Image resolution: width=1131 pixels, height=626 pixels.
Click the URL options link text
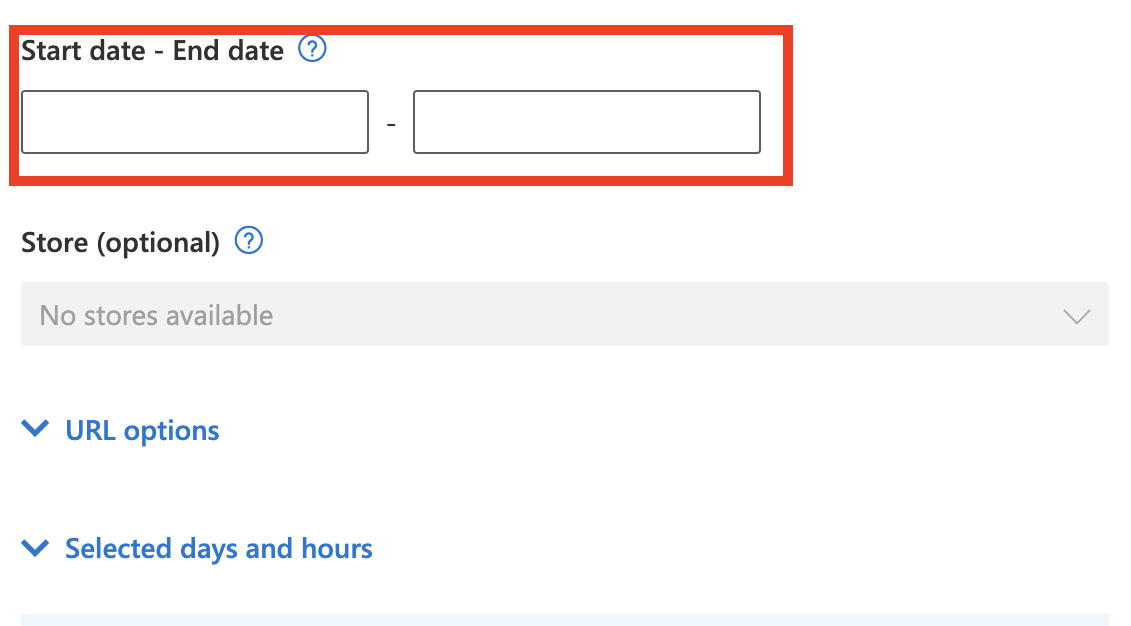142,431
